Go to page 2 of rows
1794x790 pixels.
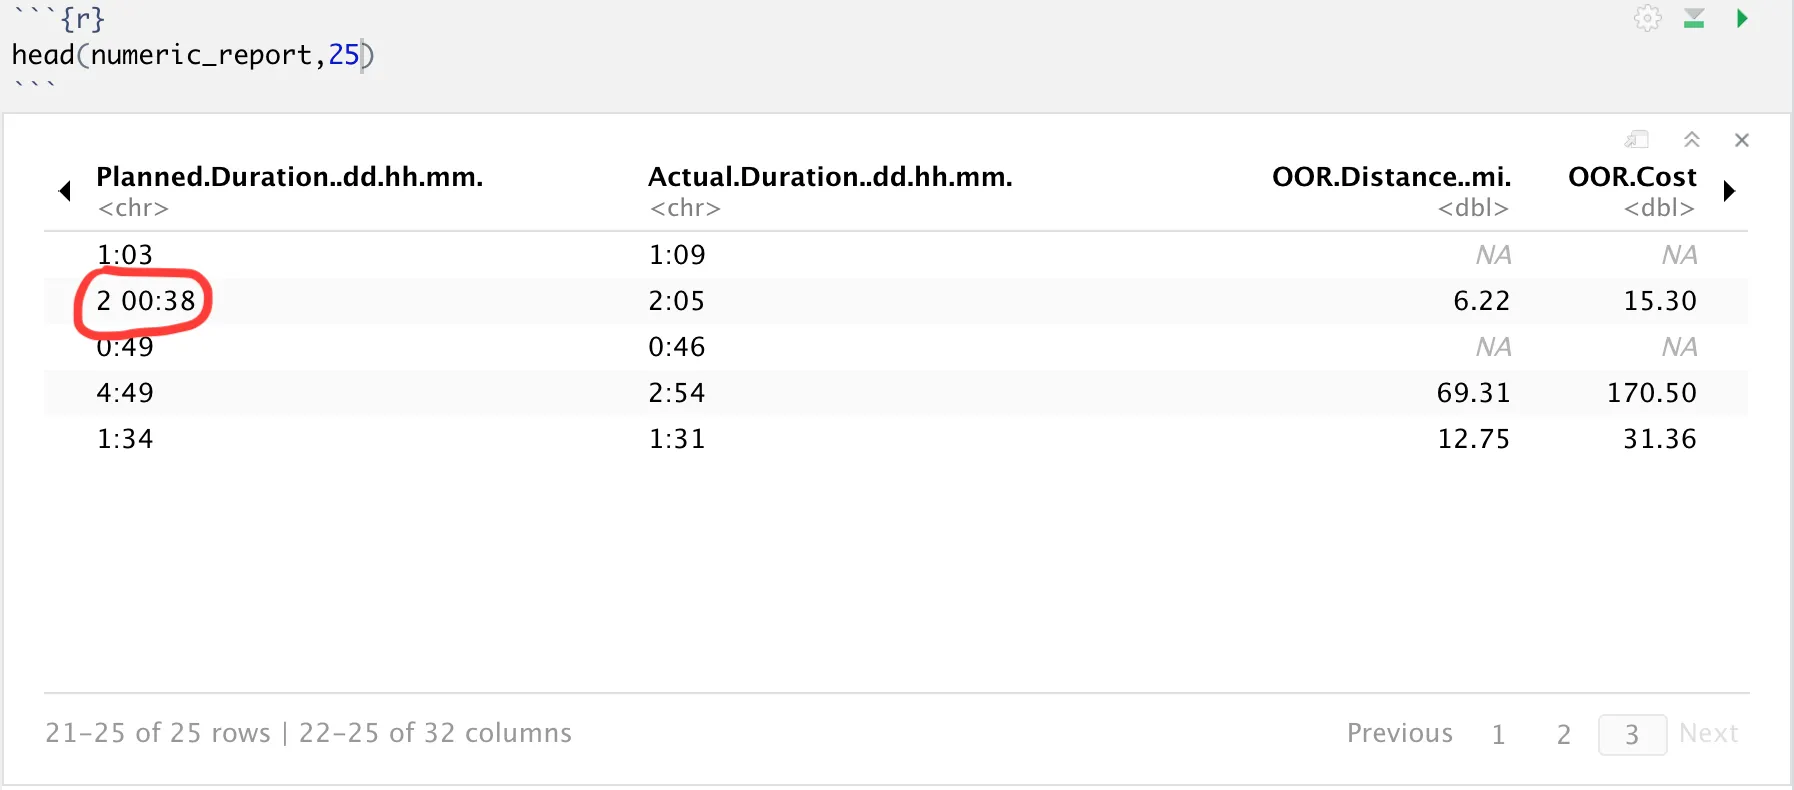[1564, 735]
